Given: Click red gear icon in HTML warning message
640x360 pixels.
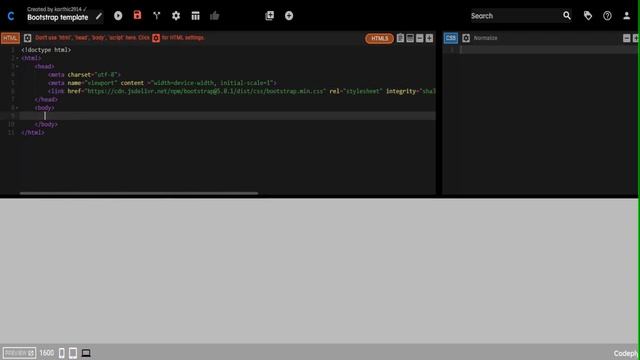Looking at the screenshot, I should pos(156,38).
